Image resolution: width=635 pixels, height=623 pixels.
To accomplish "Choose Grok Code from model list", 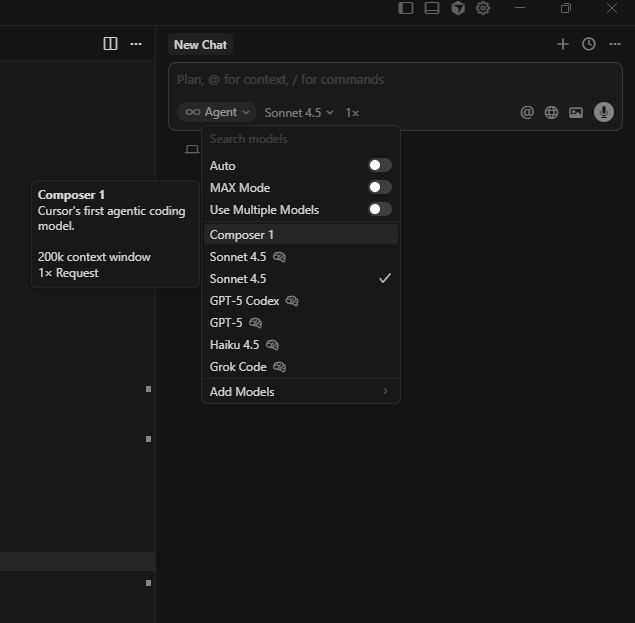I will pos(301,367).
